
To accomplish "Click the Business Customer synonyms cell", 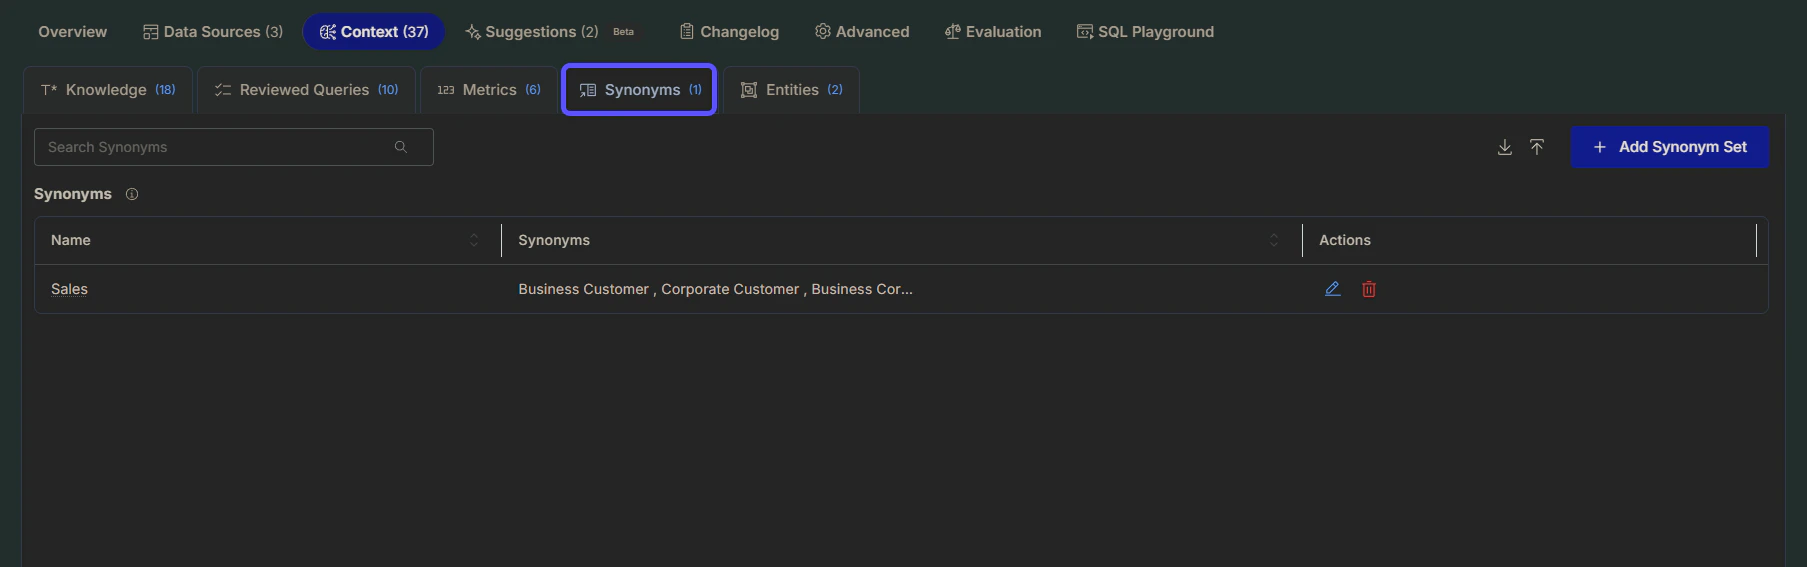I will pyautogui.click(x=715, y=289).
